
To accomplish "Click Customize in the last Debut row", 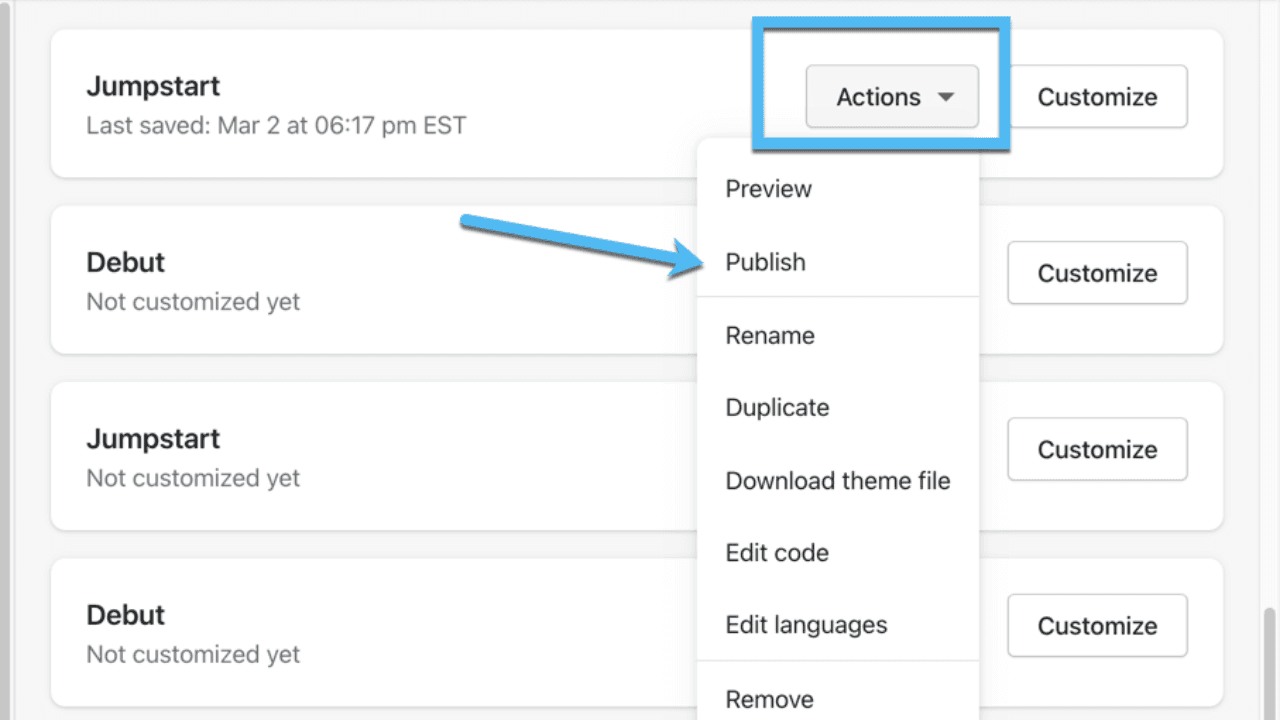I will pos(1097,626).
